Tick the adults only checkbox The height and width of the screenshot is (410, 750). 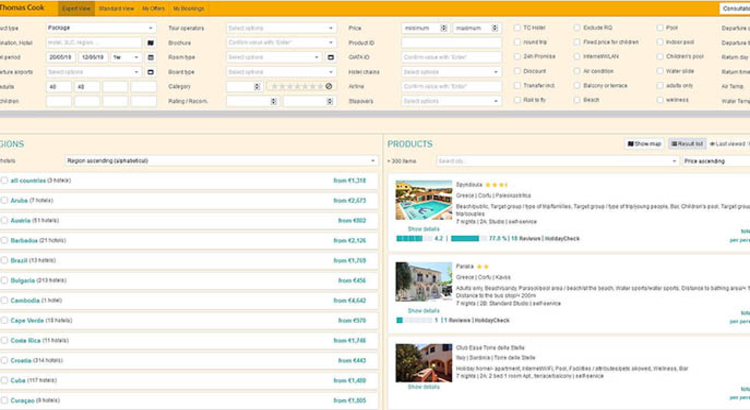[660, 86]
